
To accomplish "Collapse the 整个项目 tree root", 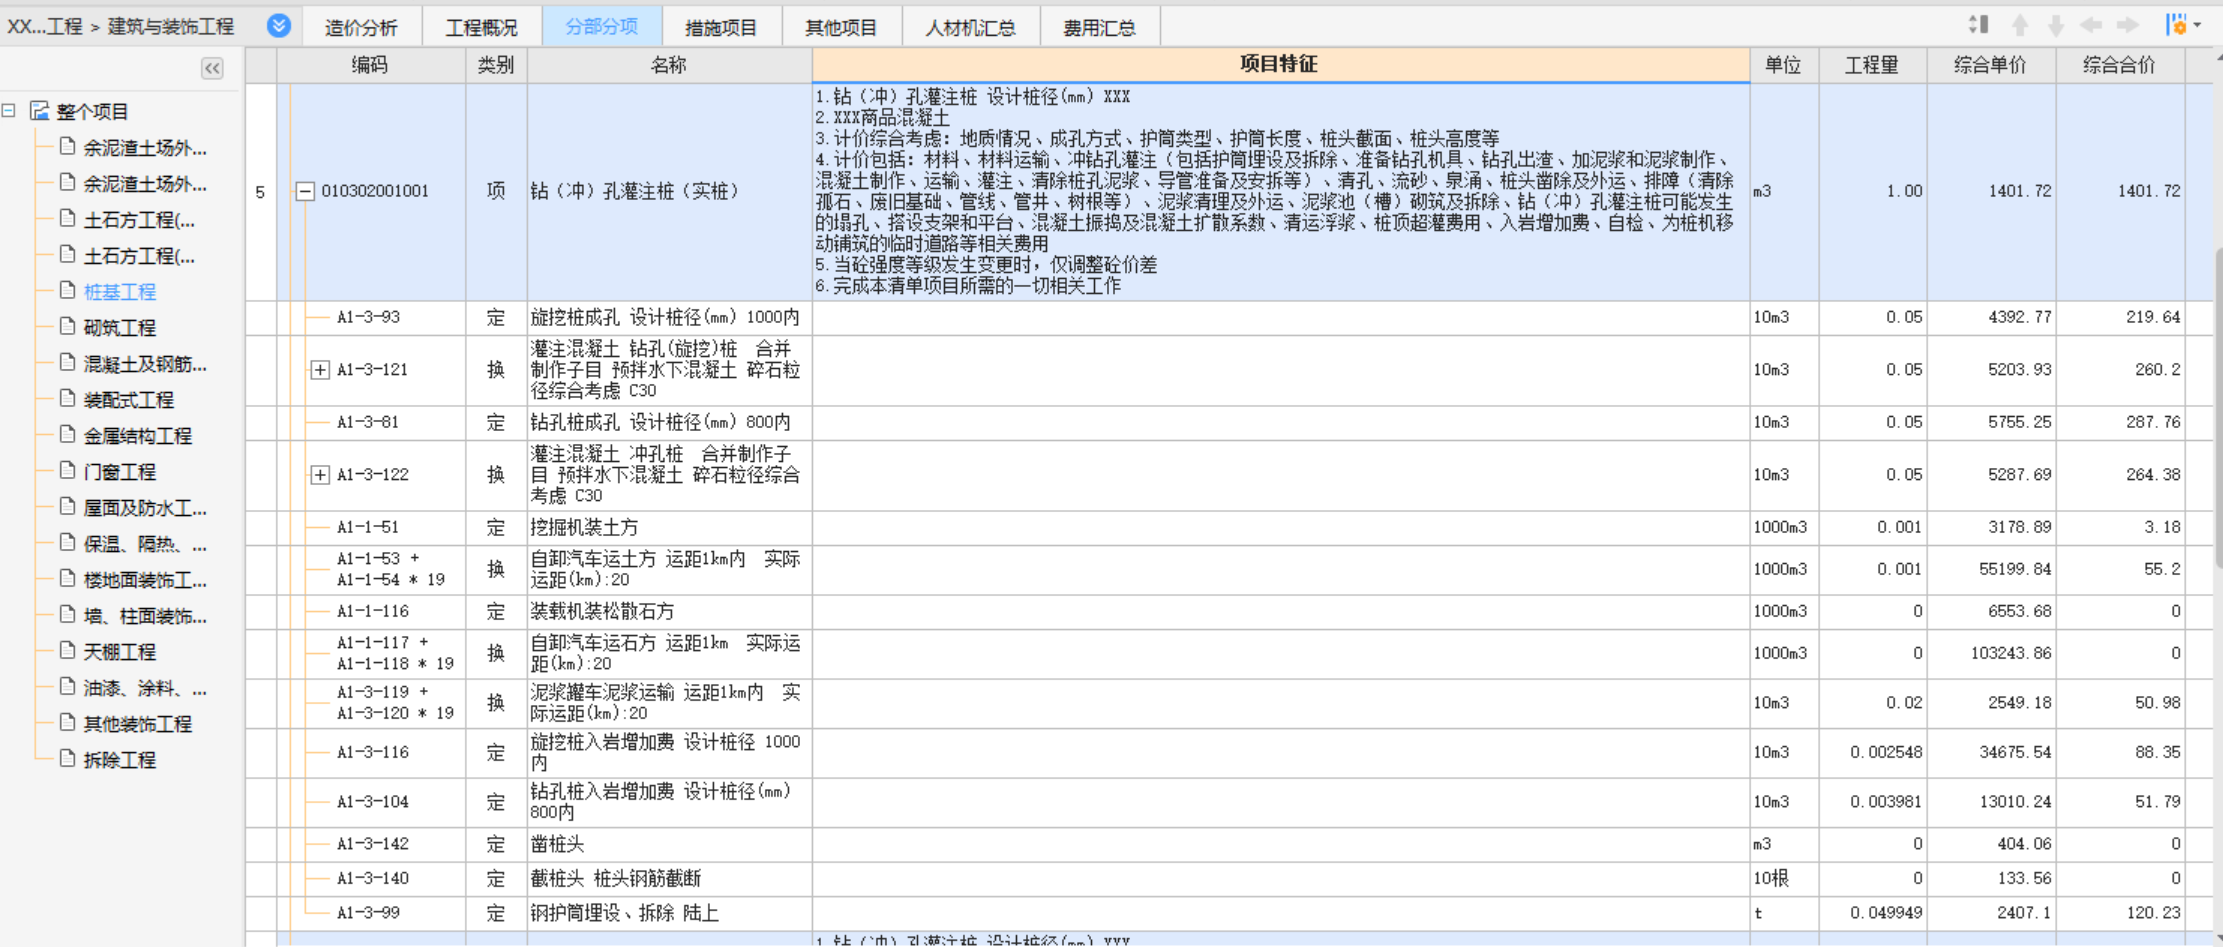I will point(9,111).
